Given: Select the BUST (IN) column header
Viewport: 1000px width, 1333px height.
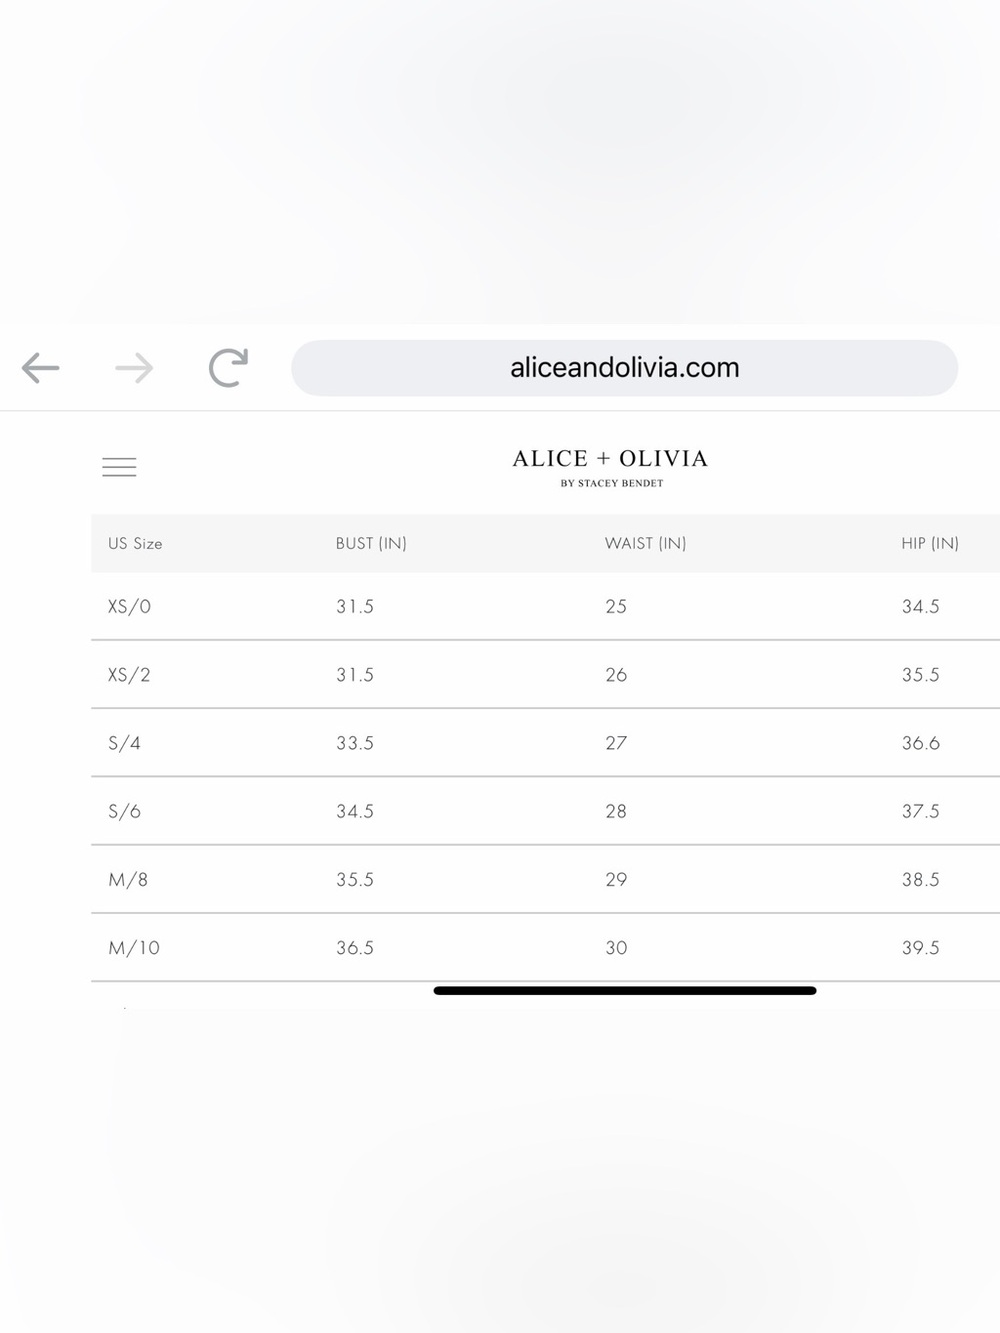Looking at the screenshot, I should [x=371, y=543].
